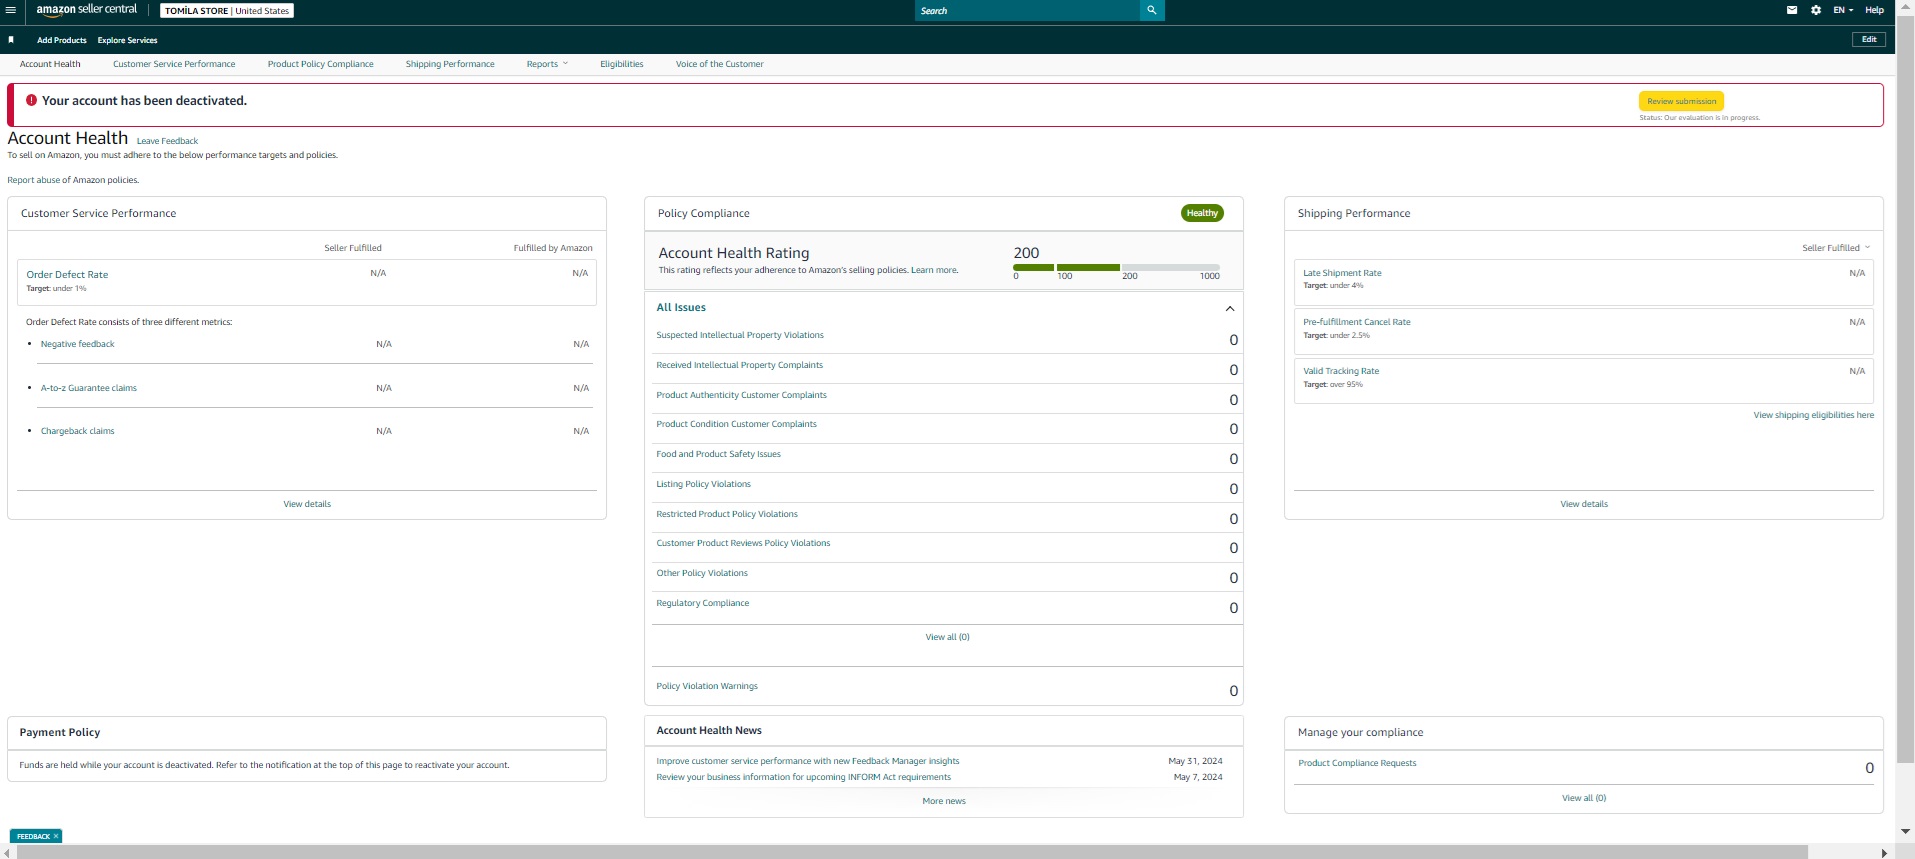Open the Order Defect Rate link

pyautogui.click(x=67, y=274)
